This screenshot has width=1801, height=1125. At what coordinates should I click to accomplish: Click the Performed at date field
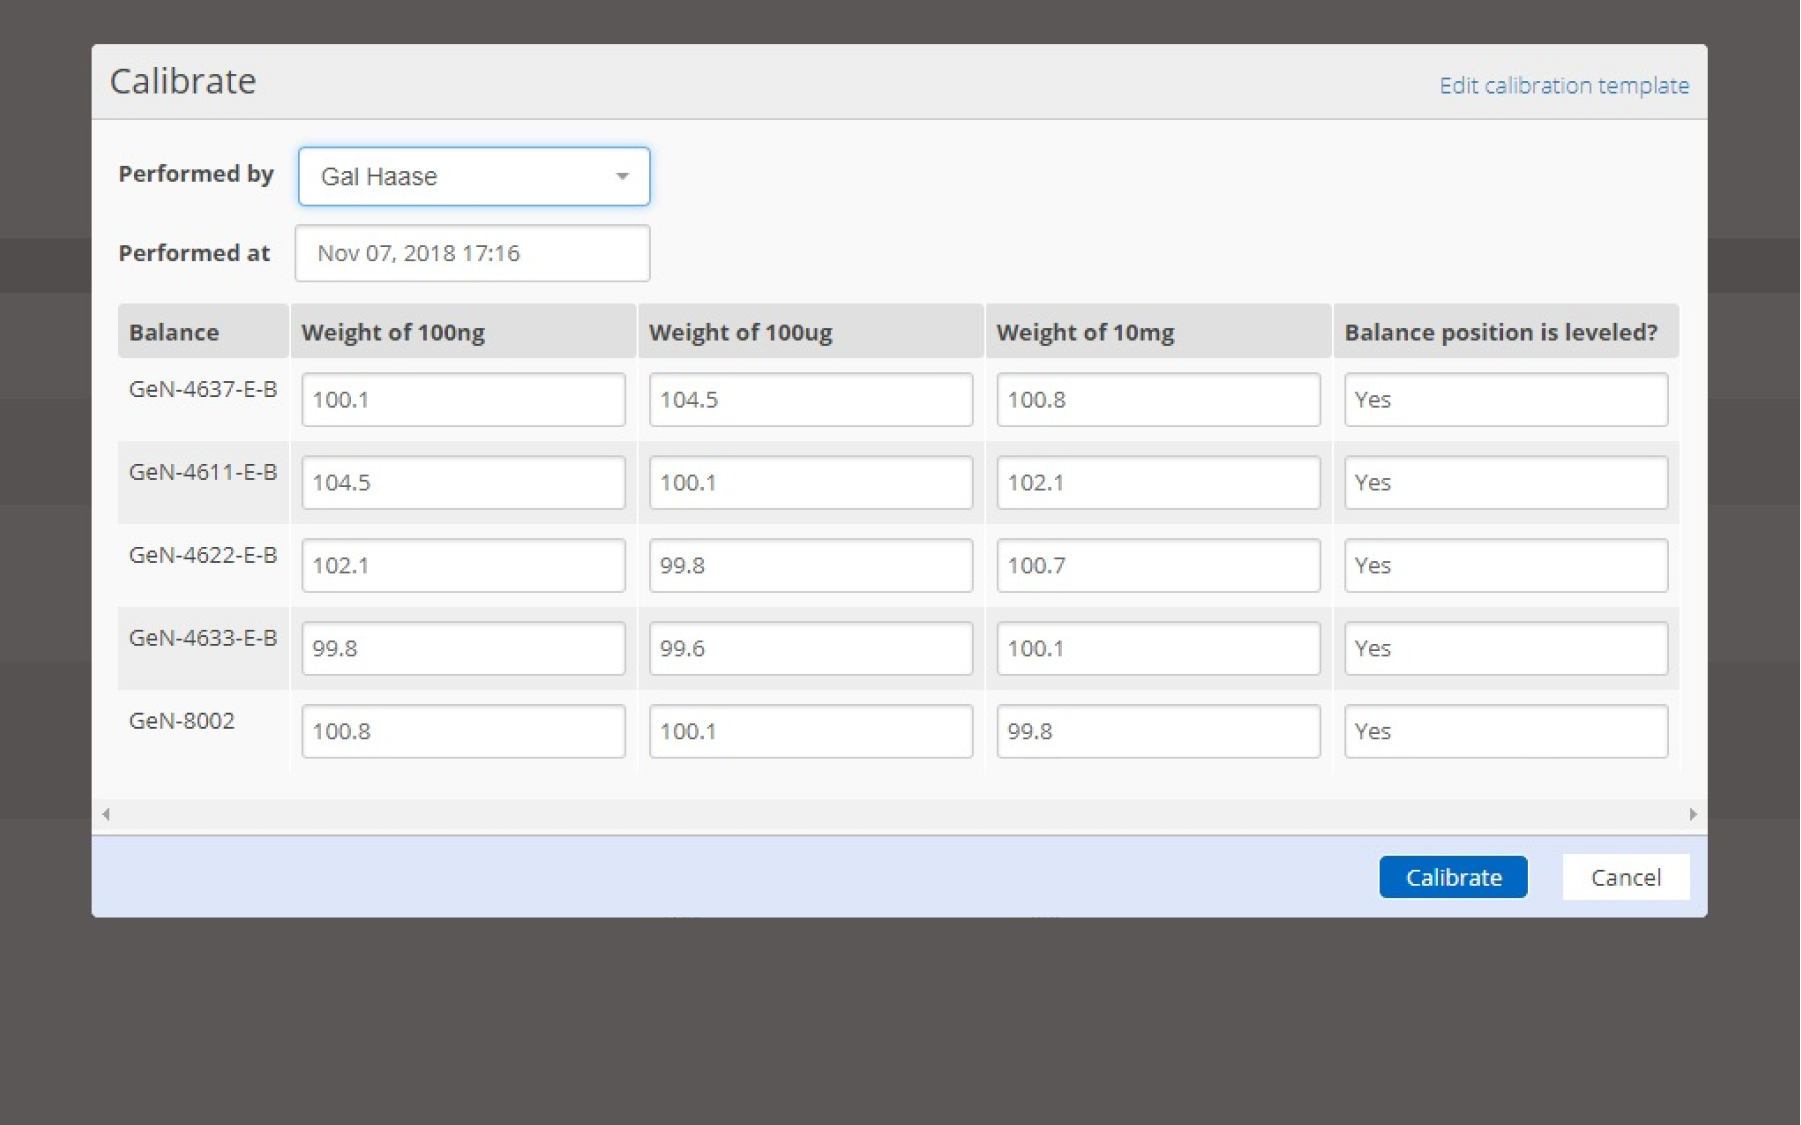click(x=472, y=253)
